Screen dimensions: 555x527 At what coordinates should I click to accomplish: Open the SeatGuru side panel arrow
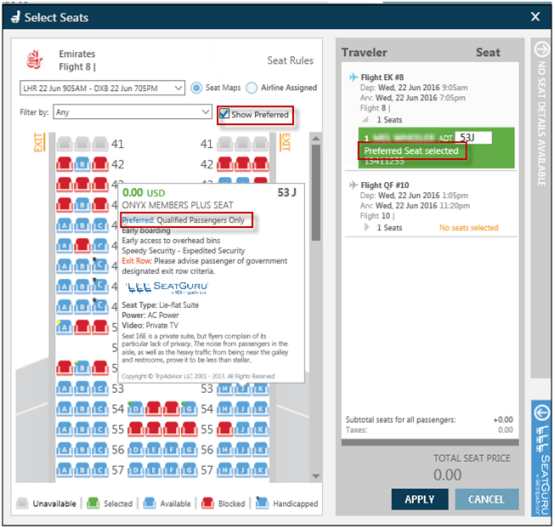click(542, 413)
